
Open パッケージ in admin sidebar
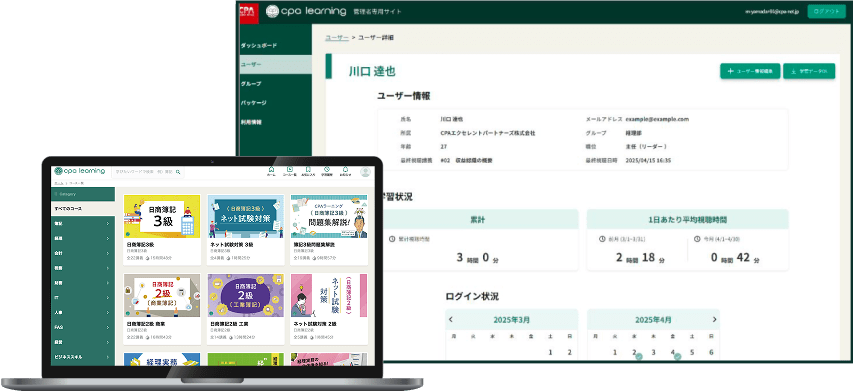click(275, 103)
